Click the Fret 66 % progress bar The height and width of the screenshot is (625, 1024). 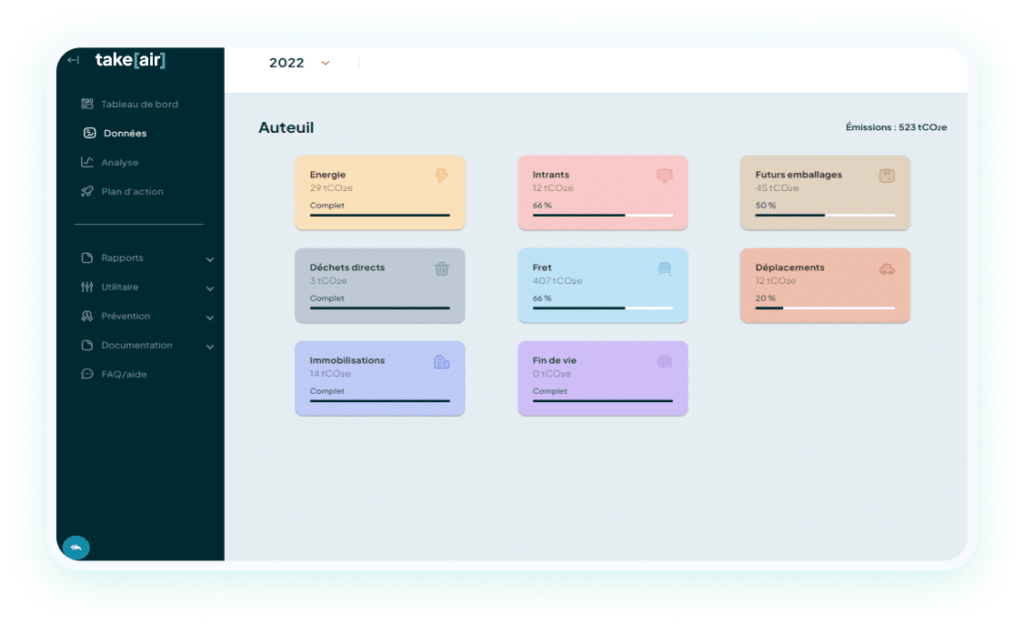(602, 308)
